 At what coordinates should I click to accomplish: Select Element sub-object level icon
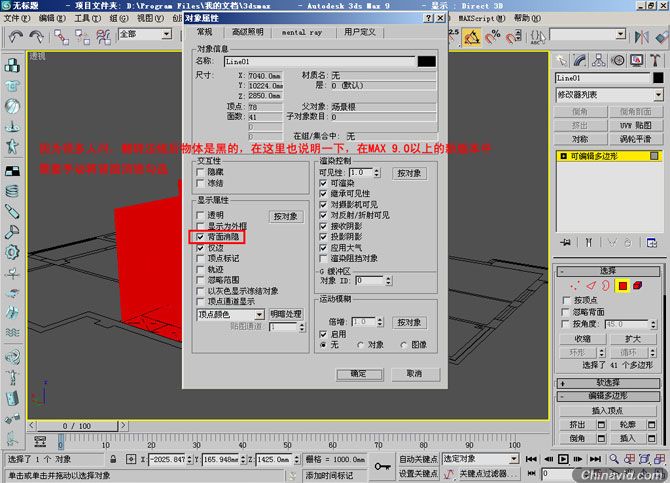click(638, 286)
